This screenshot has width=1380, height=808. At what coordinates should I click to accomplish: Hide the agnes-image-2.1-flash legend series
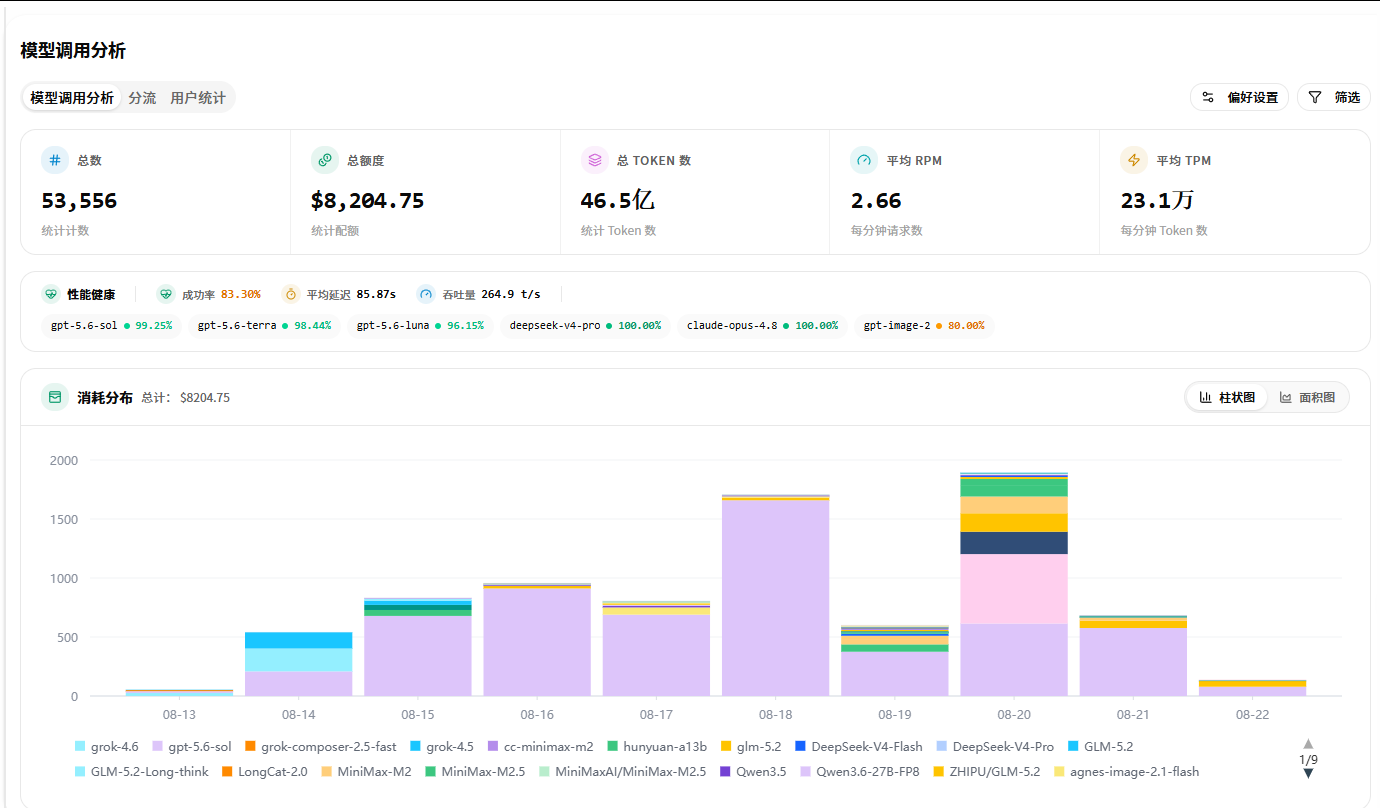(1125, 772)
